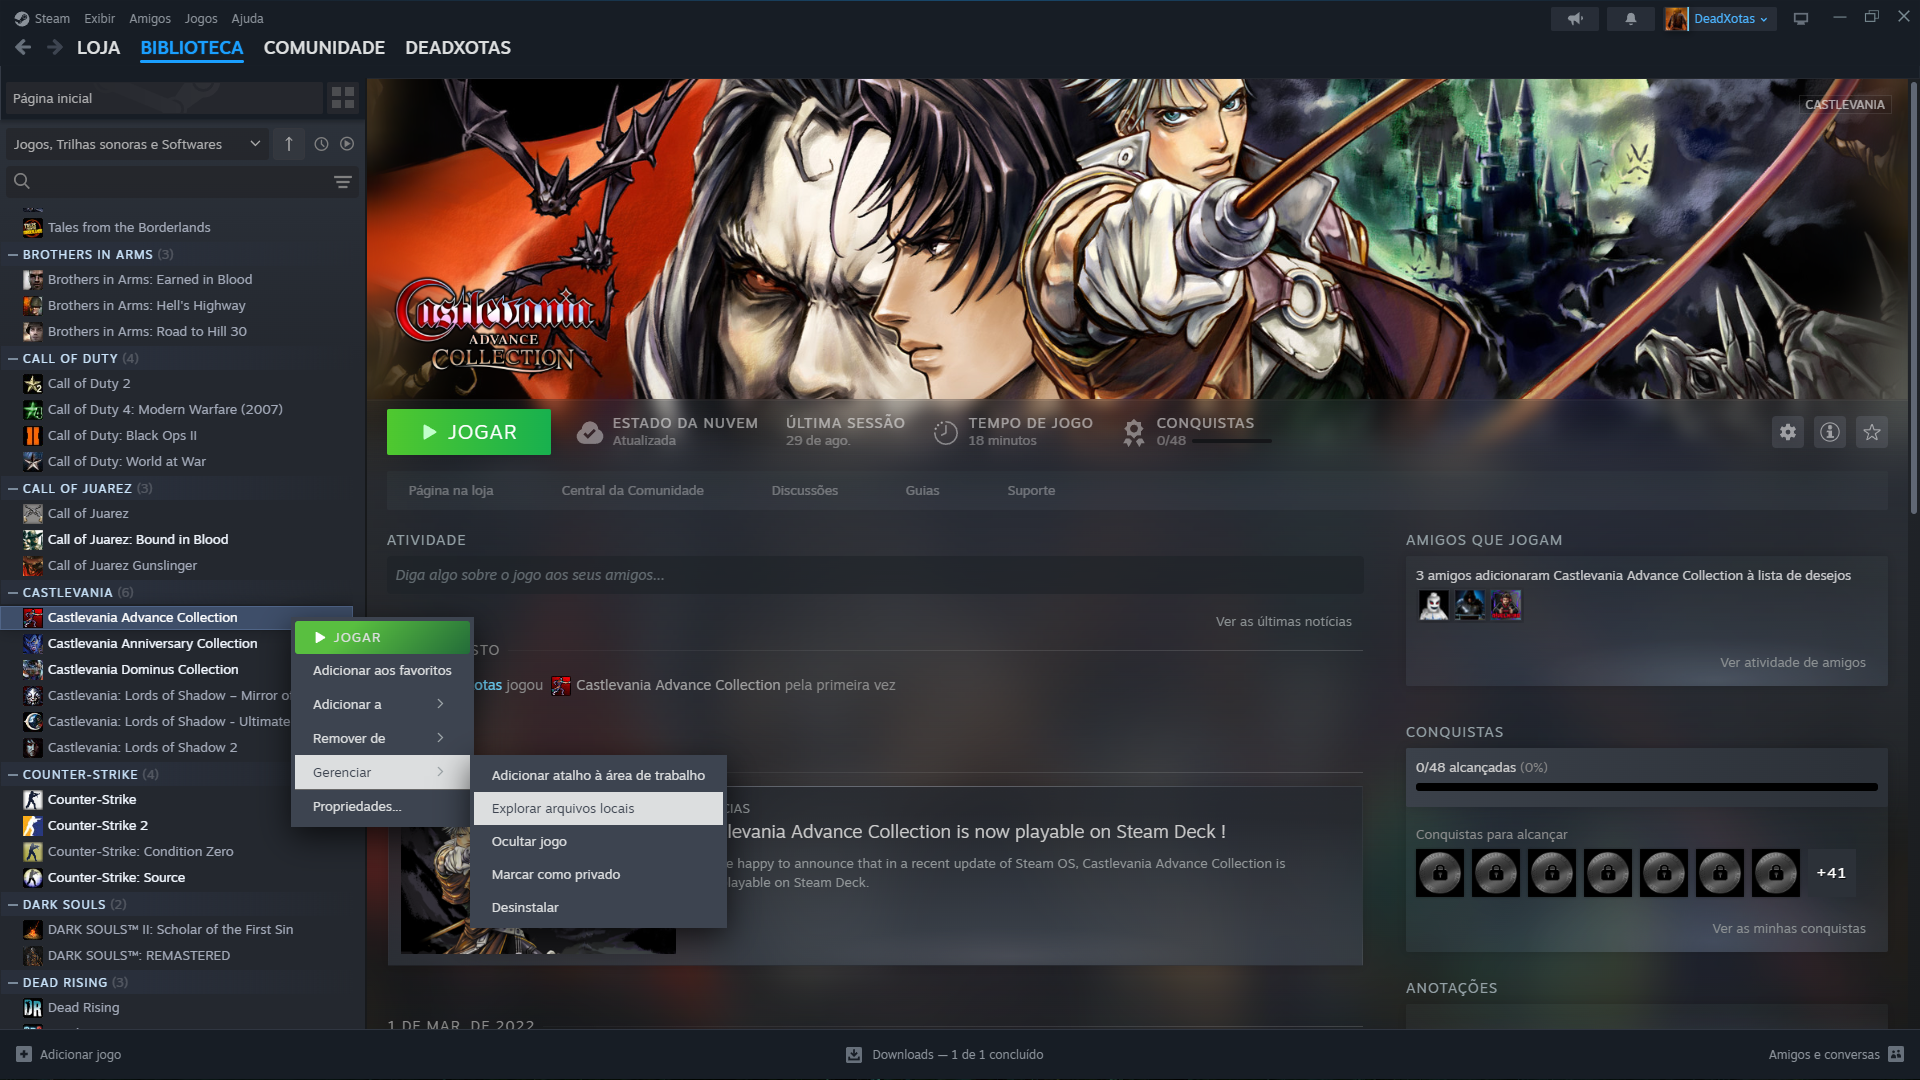
Task: Click Big Picture mode monitor icon
Action: point(1801,19)
